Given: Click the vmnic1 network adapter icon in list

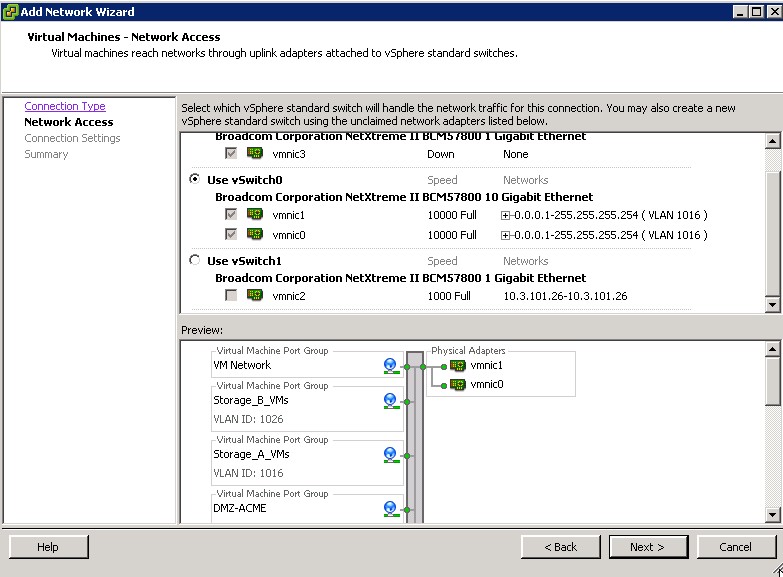Looking at the screenshot, I should [255, 215].
